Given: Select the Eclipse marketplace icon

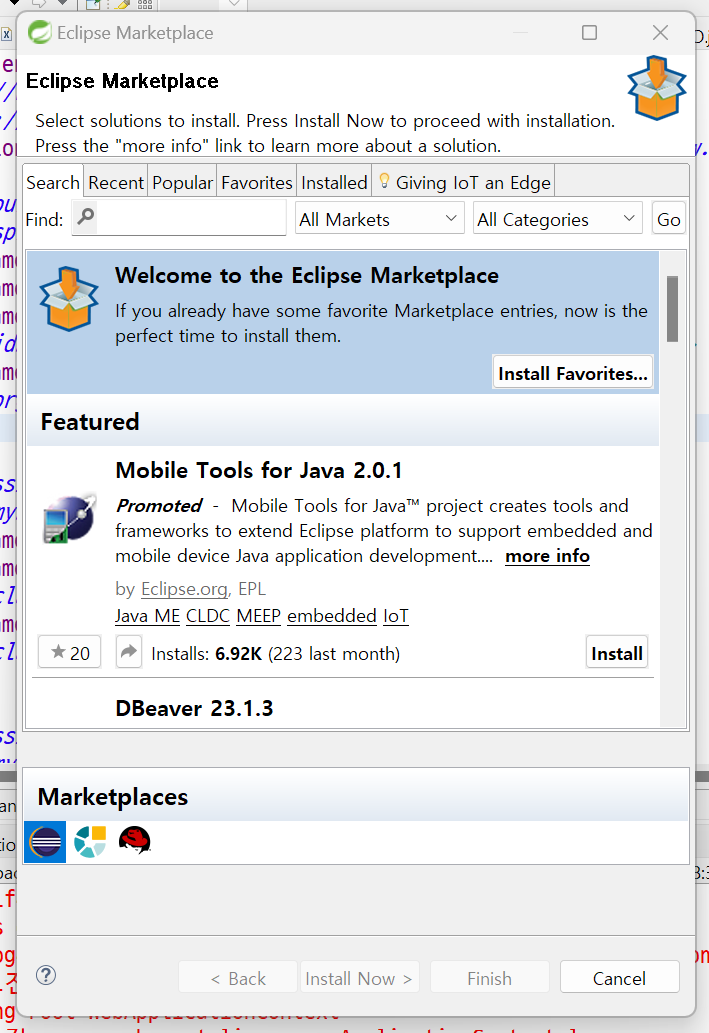Looking at the screenshot, I should point(45,842).
